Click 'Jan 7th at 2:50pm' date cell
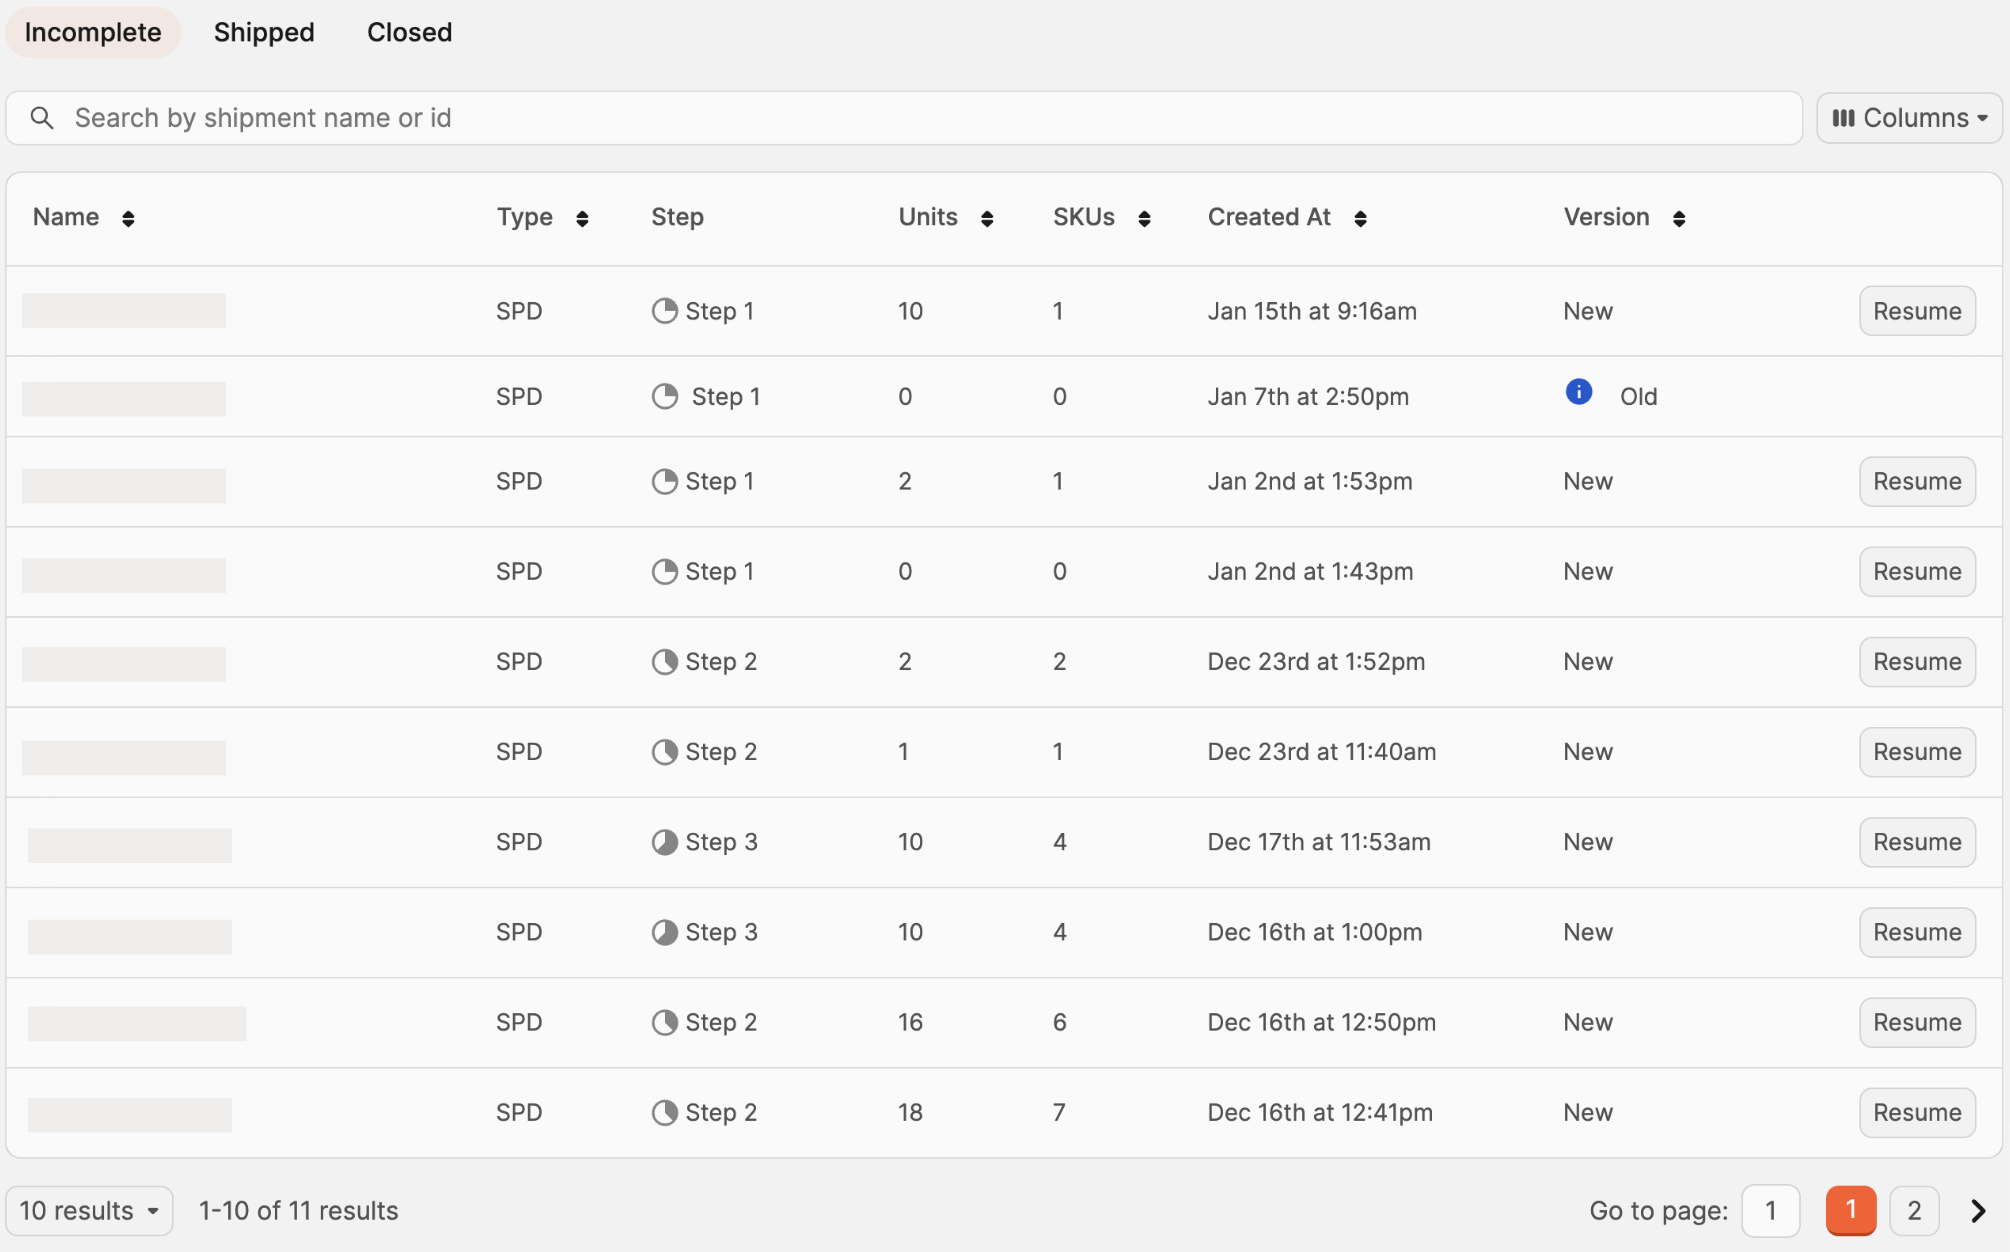The image size is (2010, 1252). (1308, 397)
